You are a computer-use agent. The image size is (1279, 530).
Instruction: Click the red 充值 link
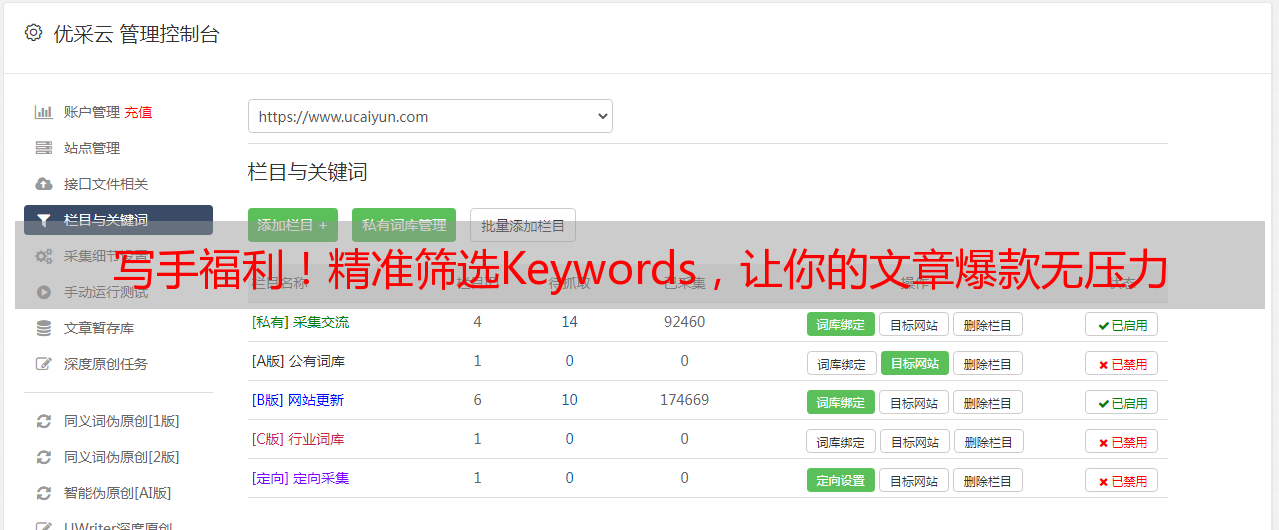click(139, 112)
